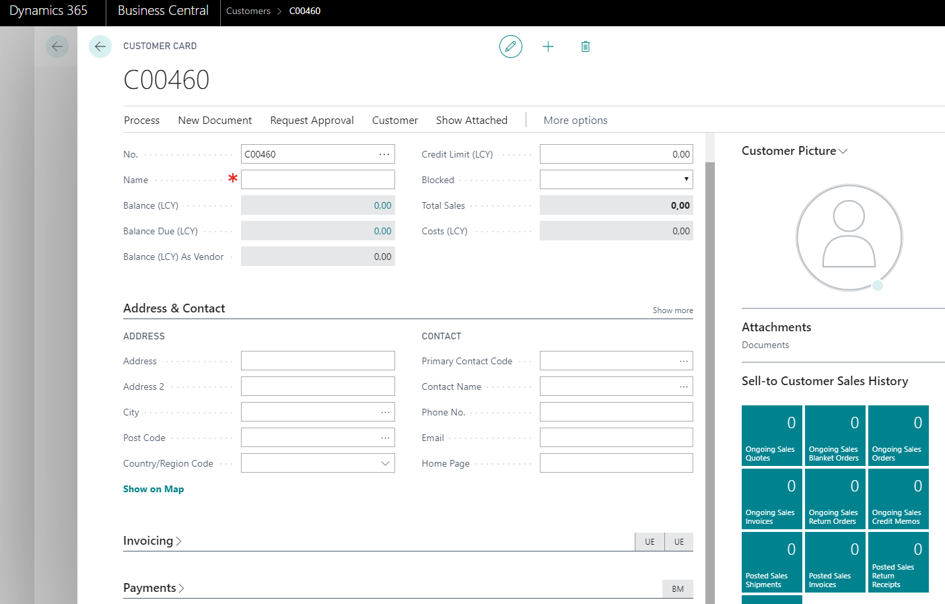Viewport: 945px width, 604px height.
Task: Click the C00460 breadcrumb text
Action: pos(304,11)
